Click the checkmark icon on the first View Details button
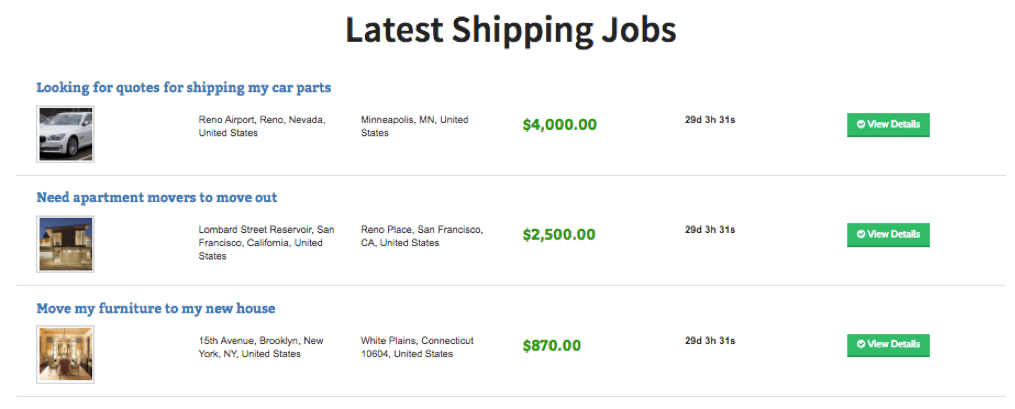The image size is (1015, 409). tap(861, 124)
